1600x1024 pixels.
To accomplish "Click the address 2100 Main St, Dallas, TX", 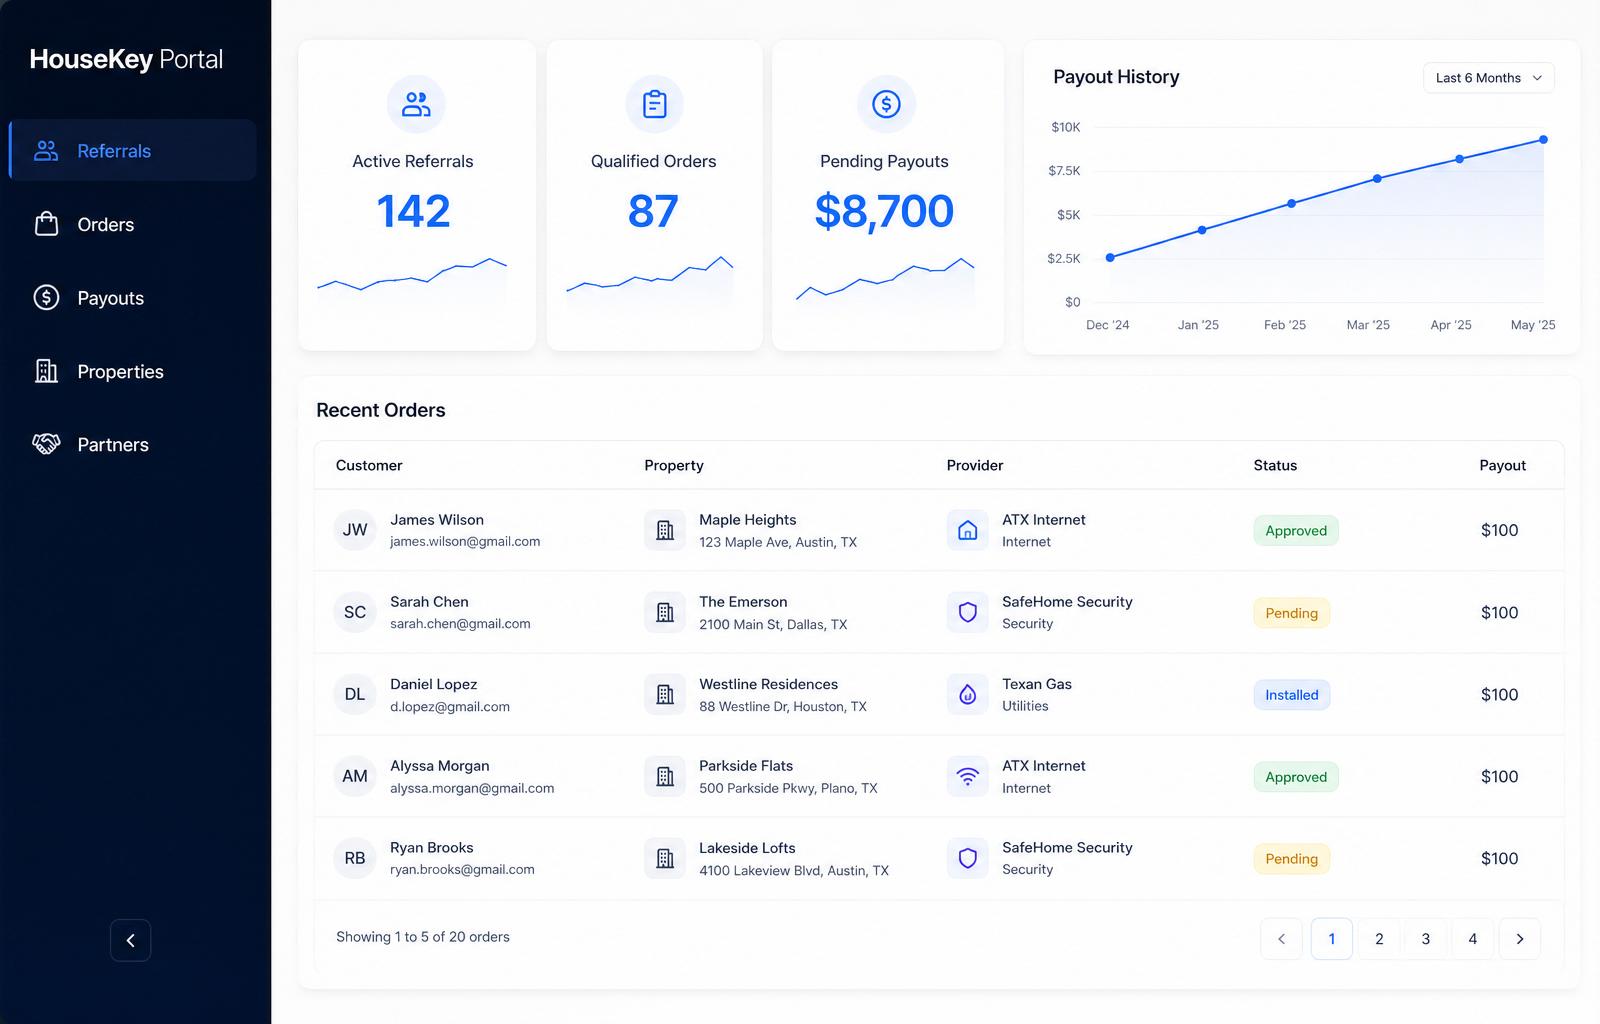I will (x=773, y=624).
